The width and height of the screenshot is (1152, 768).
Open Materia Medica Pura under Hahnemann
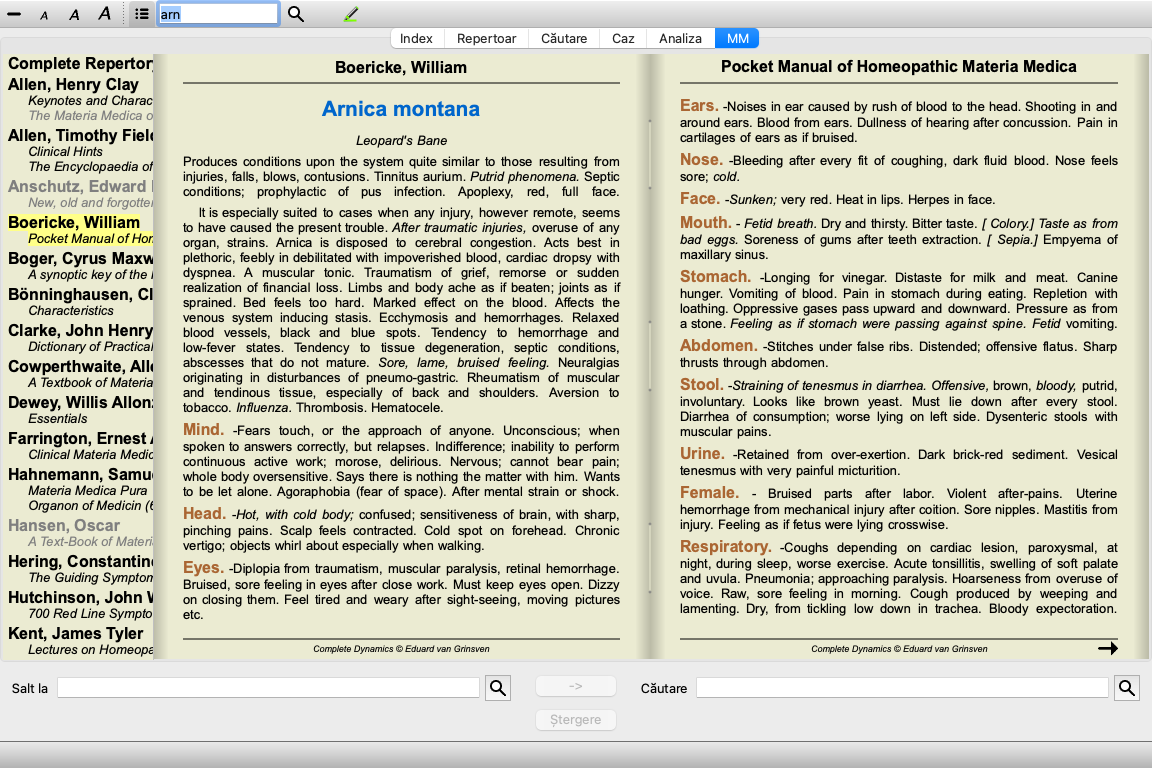click(90, 490)
